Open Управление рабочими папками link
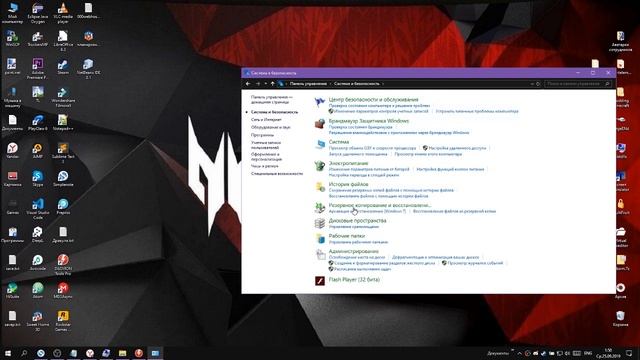 [x=358, y=242]
